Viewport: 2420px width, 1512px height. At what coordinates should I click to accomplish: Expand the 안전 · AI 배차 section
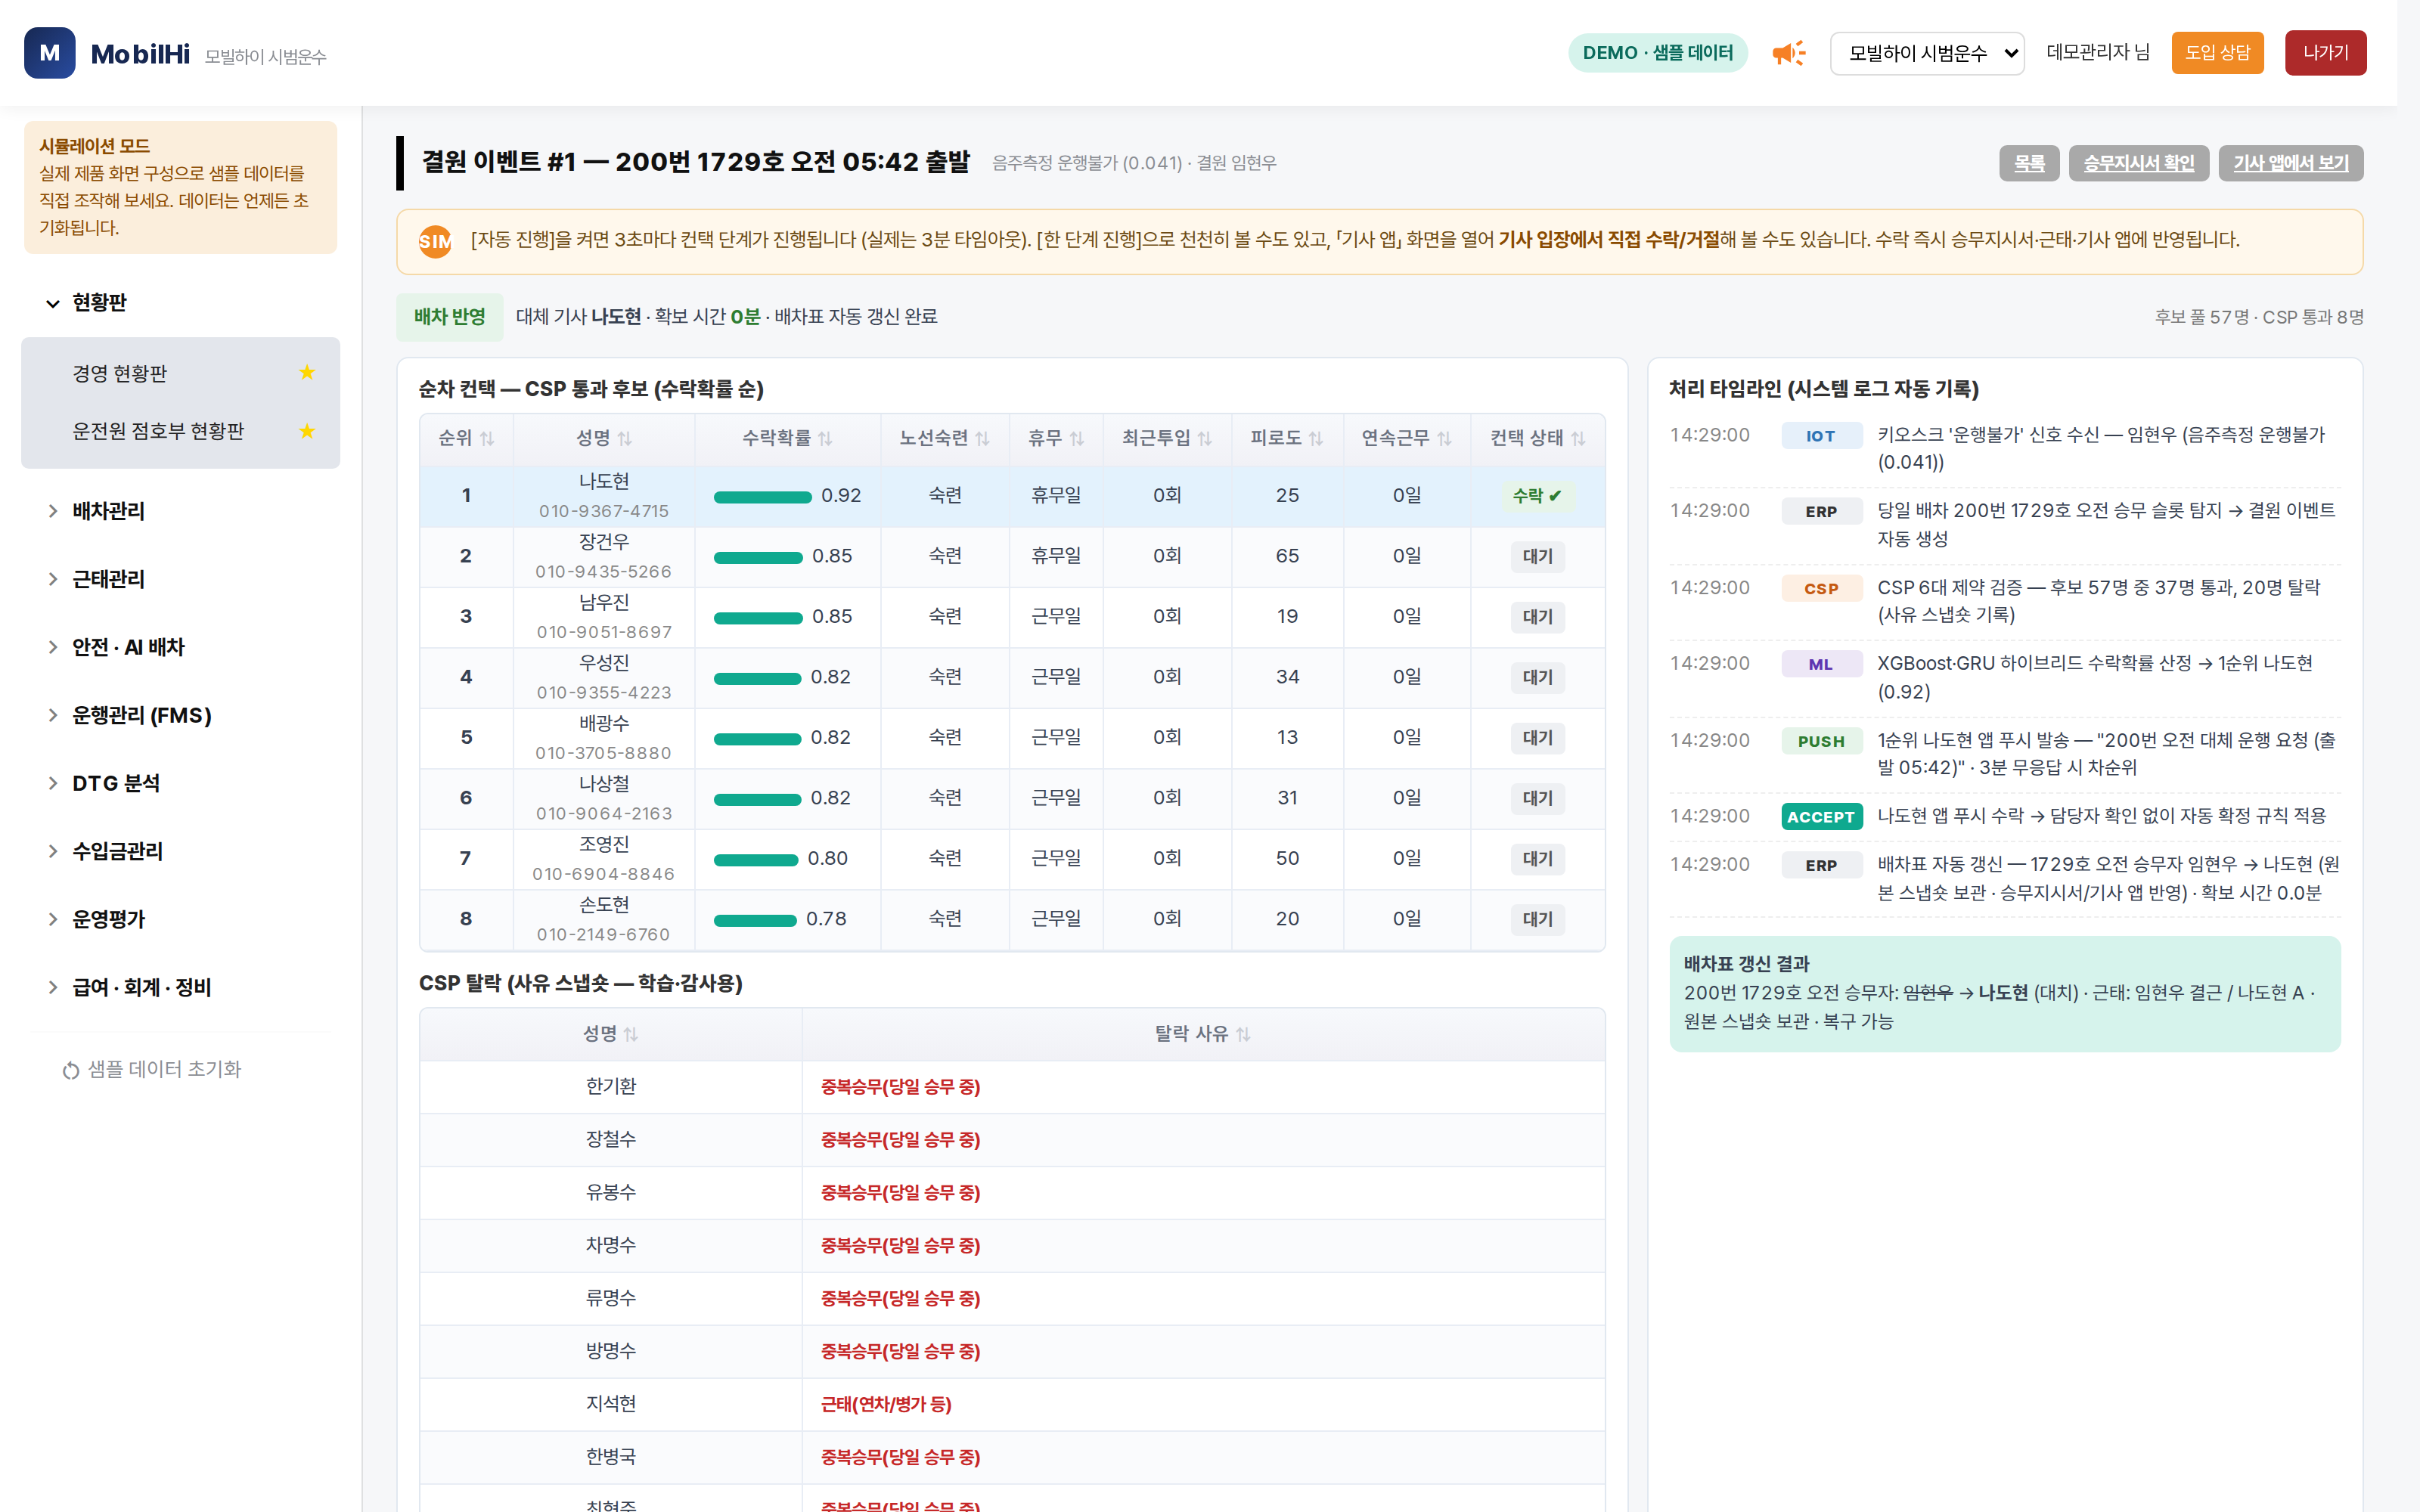180,647
